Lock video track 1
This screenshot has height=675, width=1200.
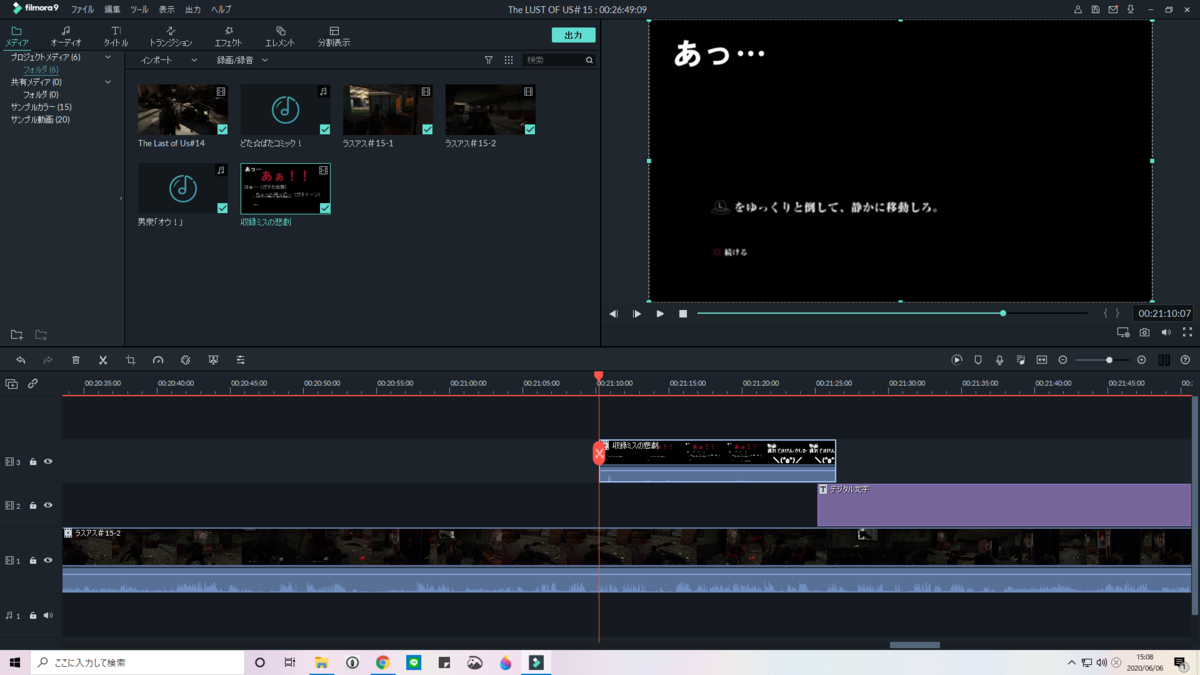[x=33, y=561]
